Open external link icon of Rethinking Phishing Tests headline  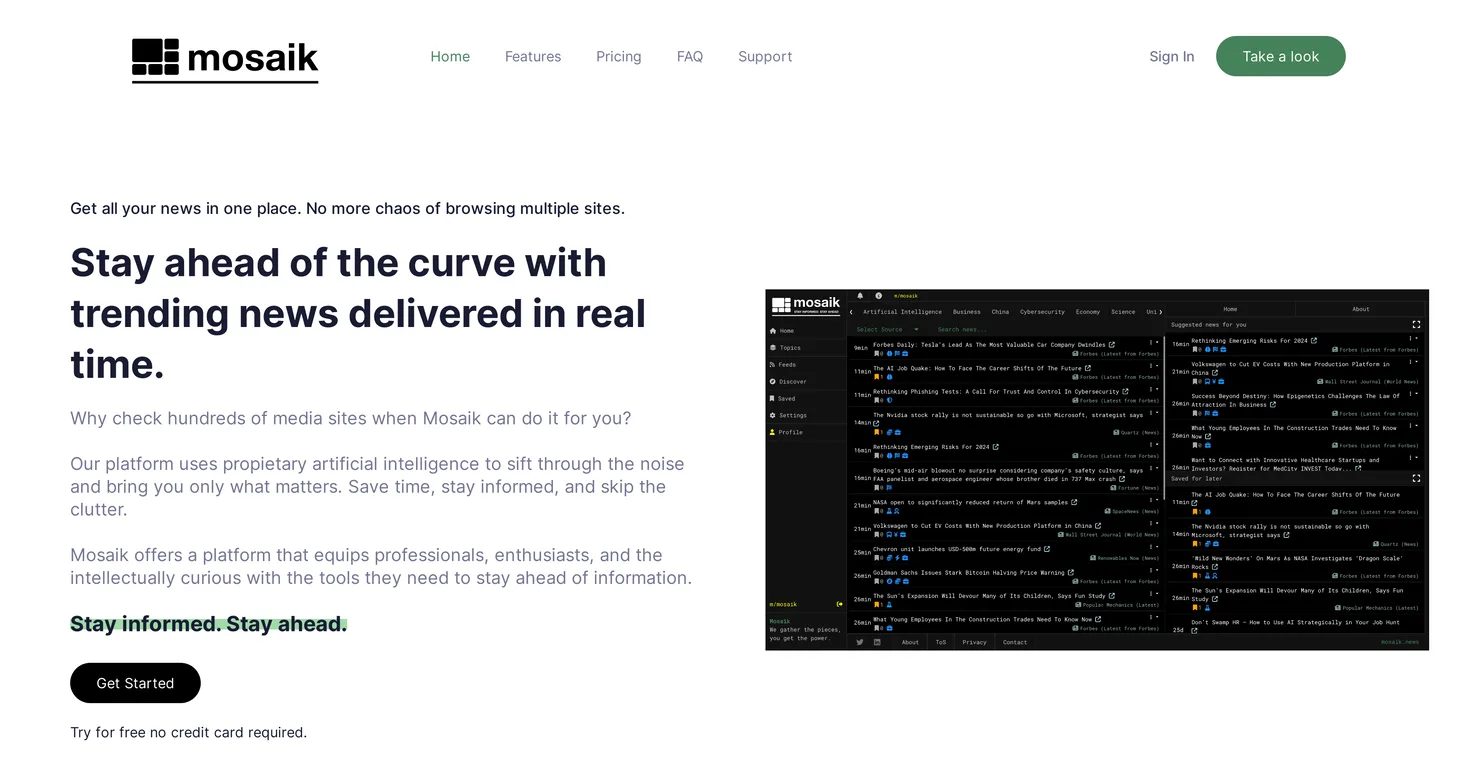1125,392
